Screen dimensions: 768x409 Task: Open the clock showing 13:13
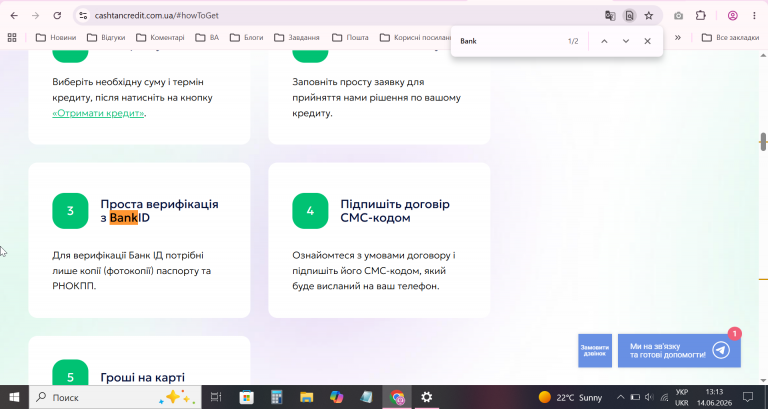pos(714,397)
